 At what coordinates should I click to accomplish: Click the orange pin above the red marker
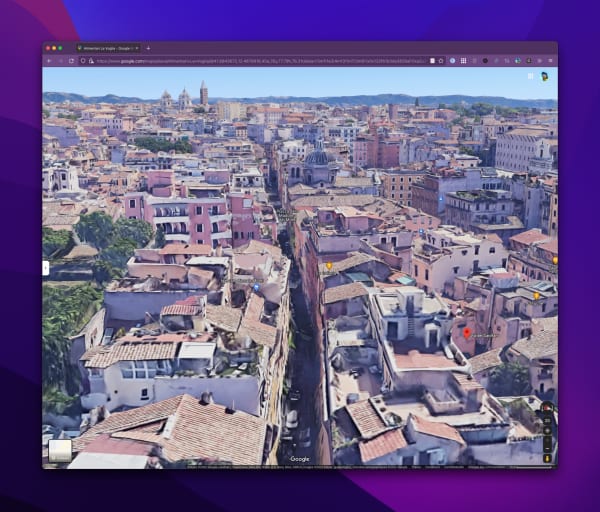[536, 296]
